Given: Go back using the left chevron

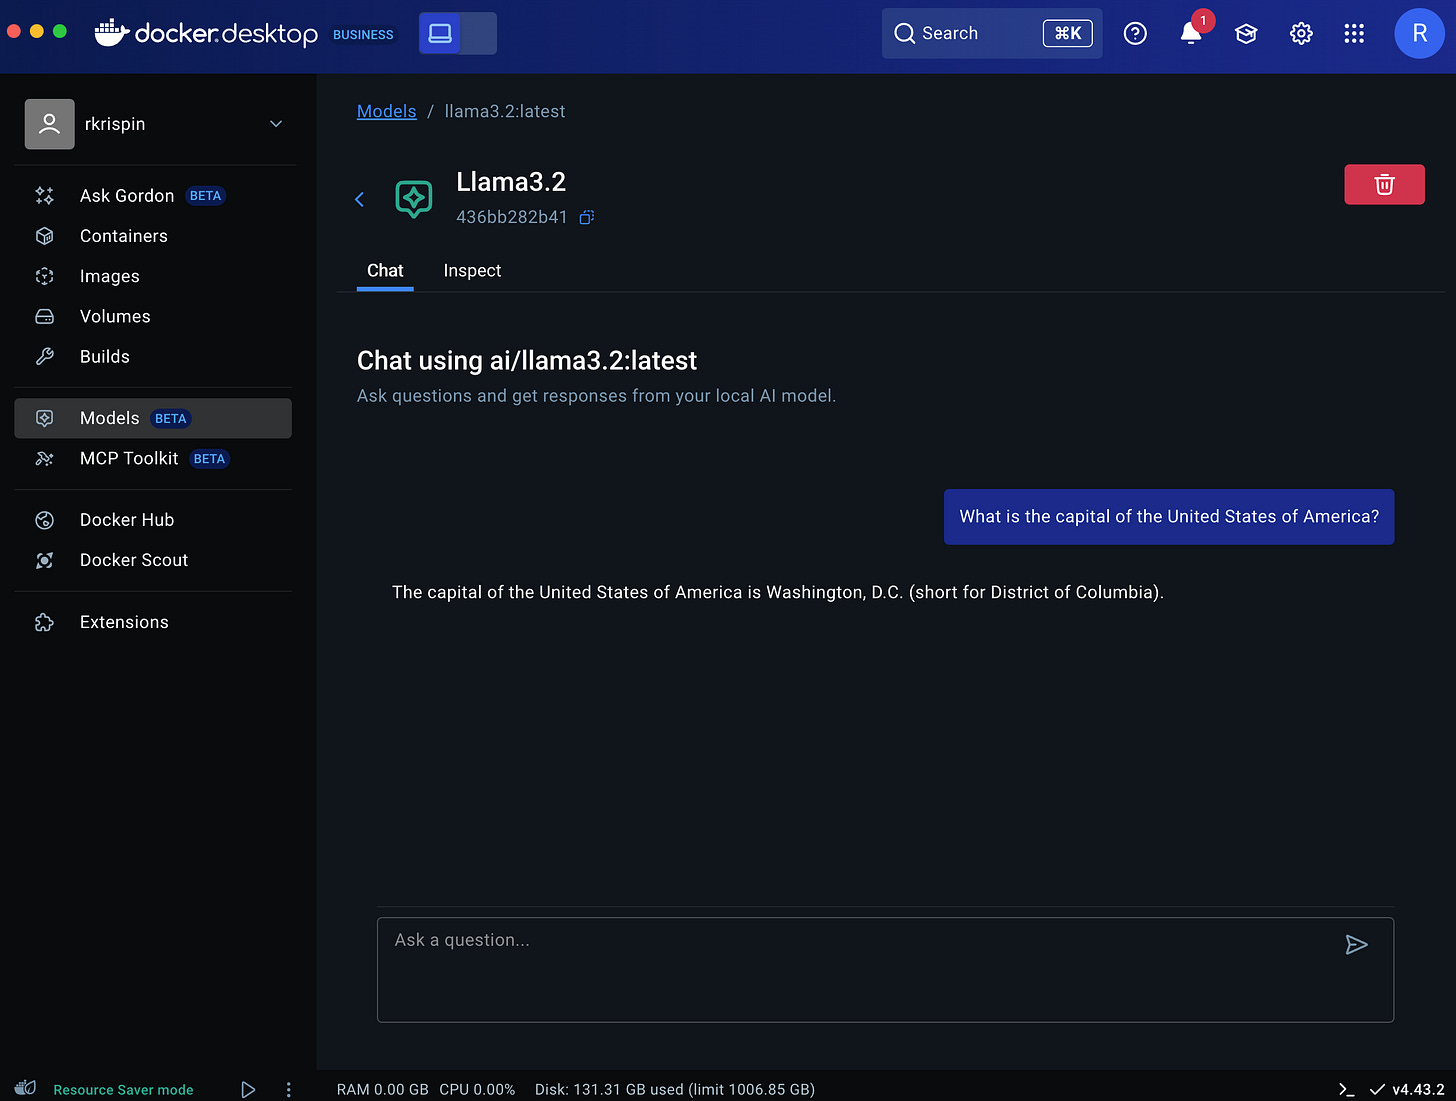Looking at the screenshot, I should click(x=359, y=199).
